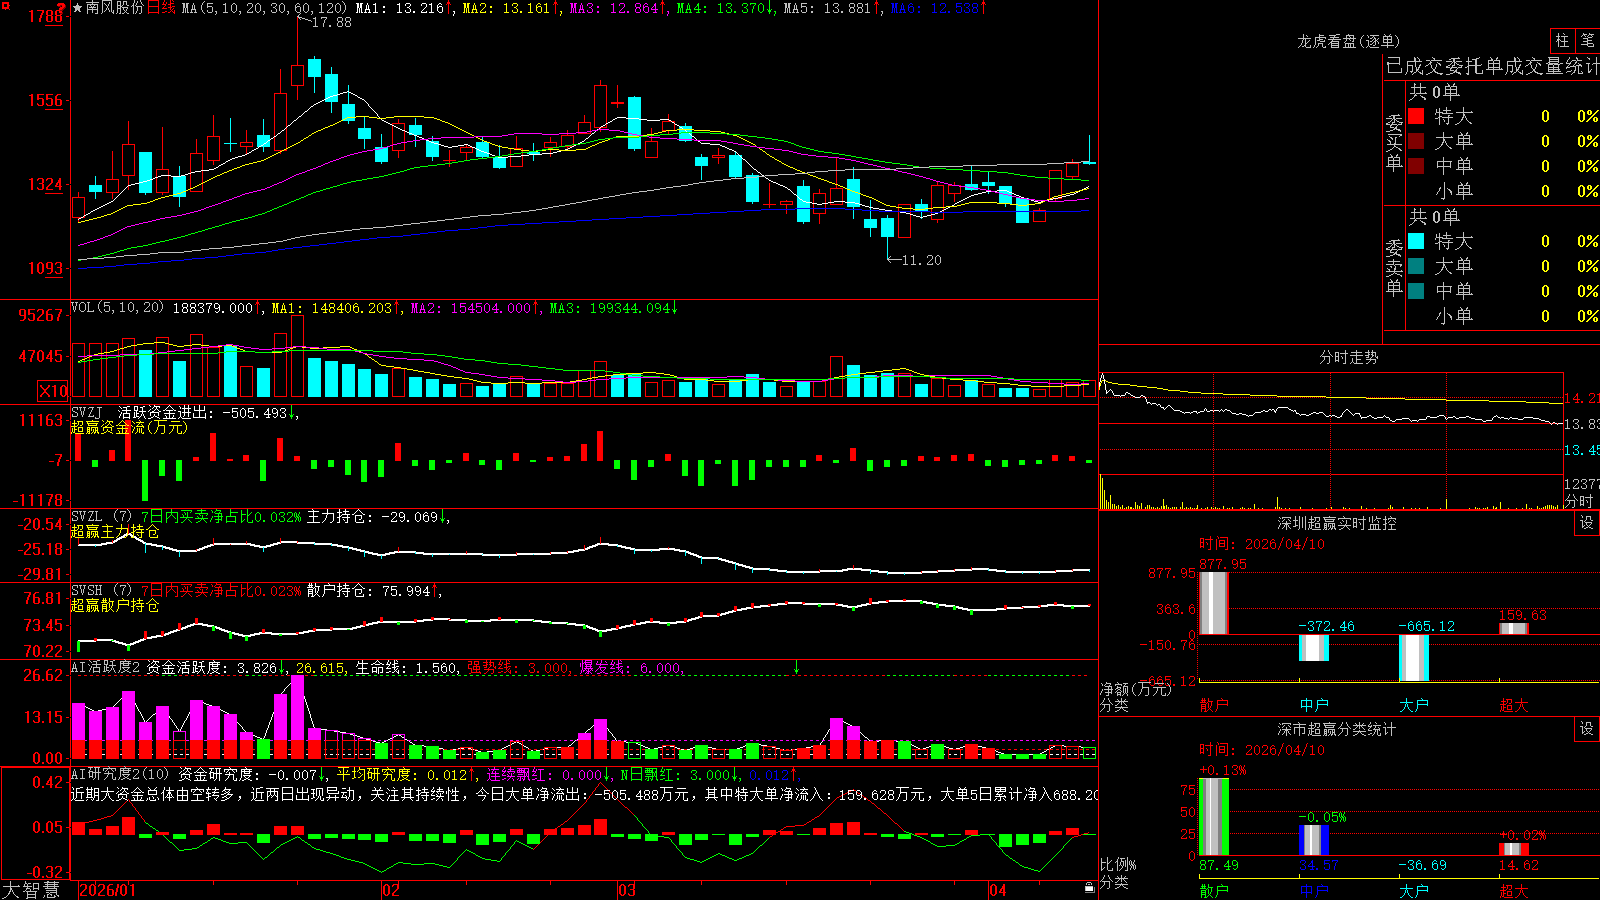
Task: Click the 03 month timeline marker
Action: pyautogui.click(x=627, y=890)
